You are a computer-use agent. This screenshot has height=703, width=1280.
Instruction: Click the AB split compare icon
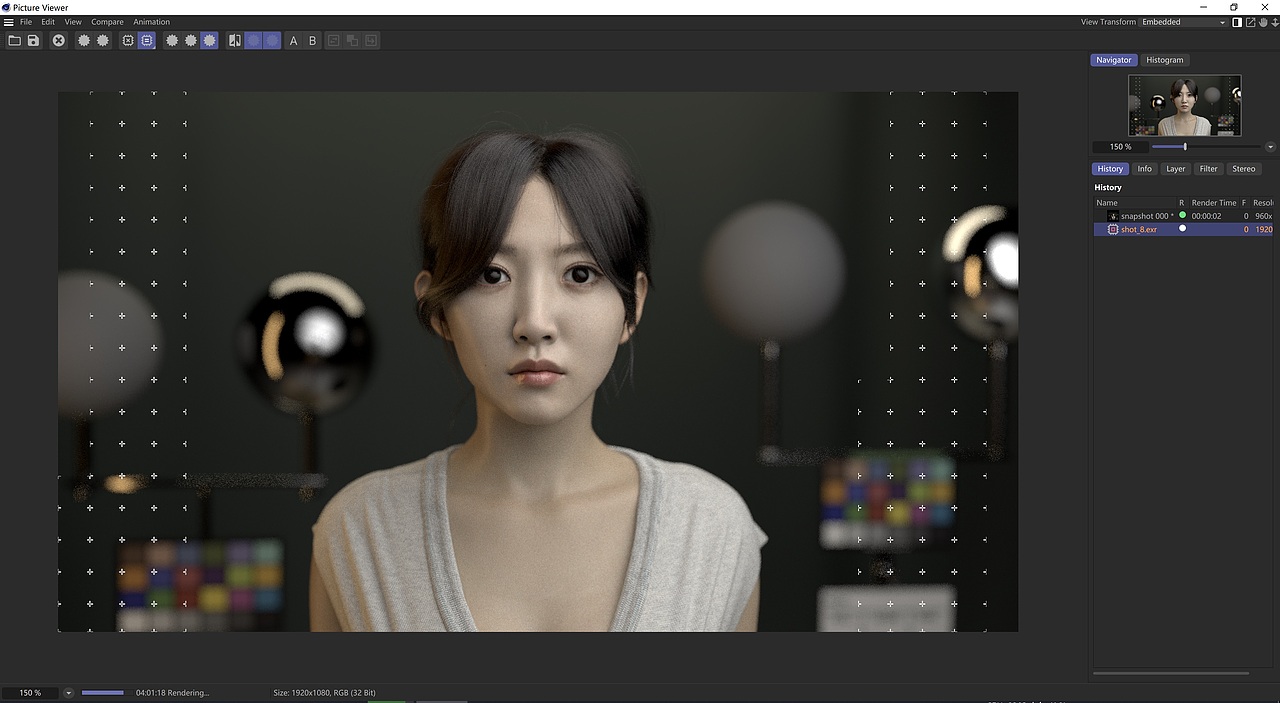pyautogui.click(x=235, y=41)
